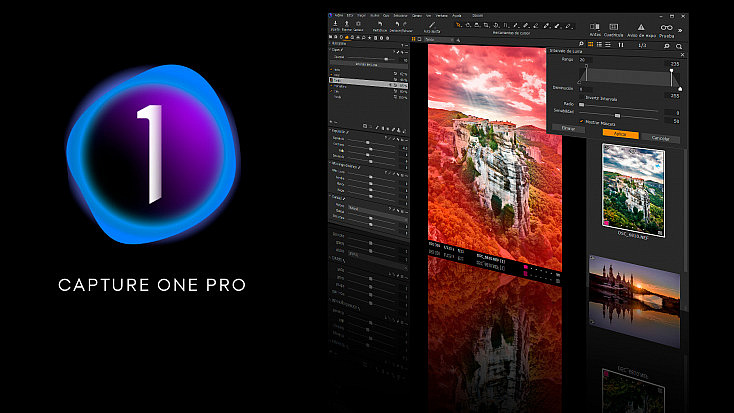Open the Archivo menu
Screen dimensions: 734x413
(338, 15)
